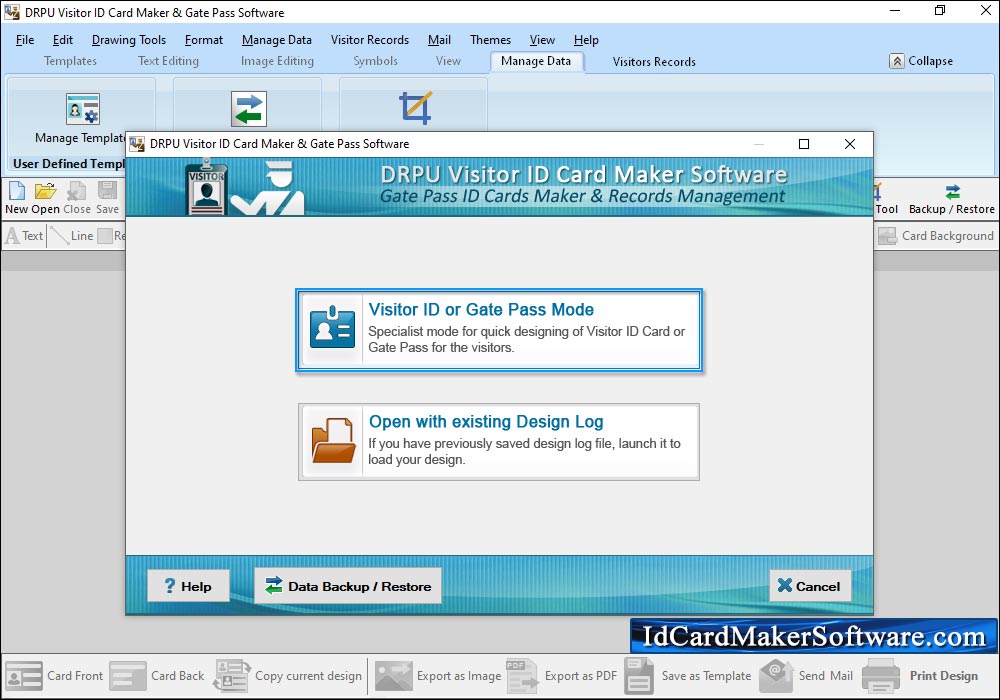
Task: Select the Text drawing tool
Action: 24,236
